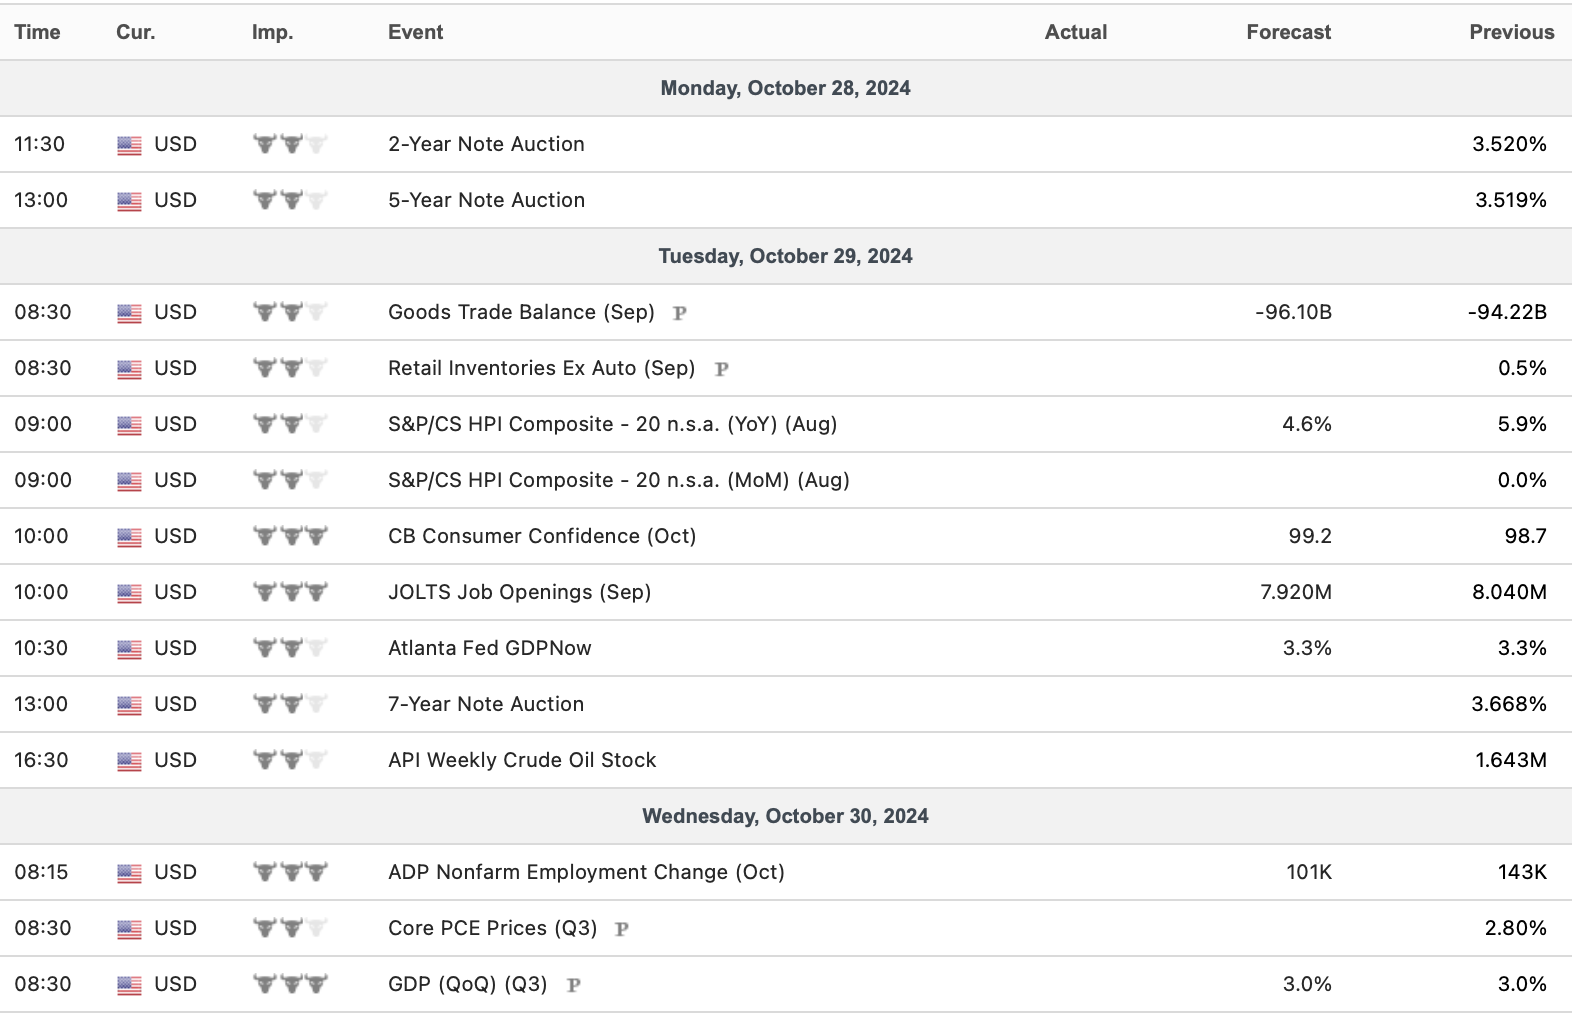Click the bull importance icons for ADP Nonfarm Employment
Screen dimensions: 1572x1016
click(x=290, y=872)
